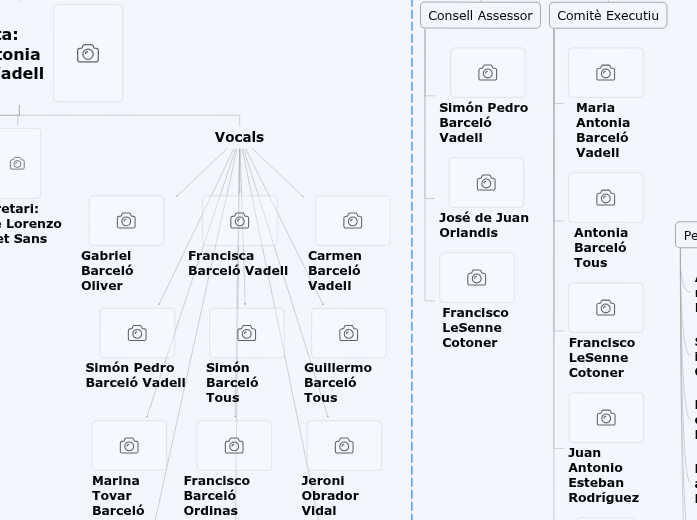
Task: Click camera placeholder above Gabriel Barceló Oliver
Action: coord(126,221)
